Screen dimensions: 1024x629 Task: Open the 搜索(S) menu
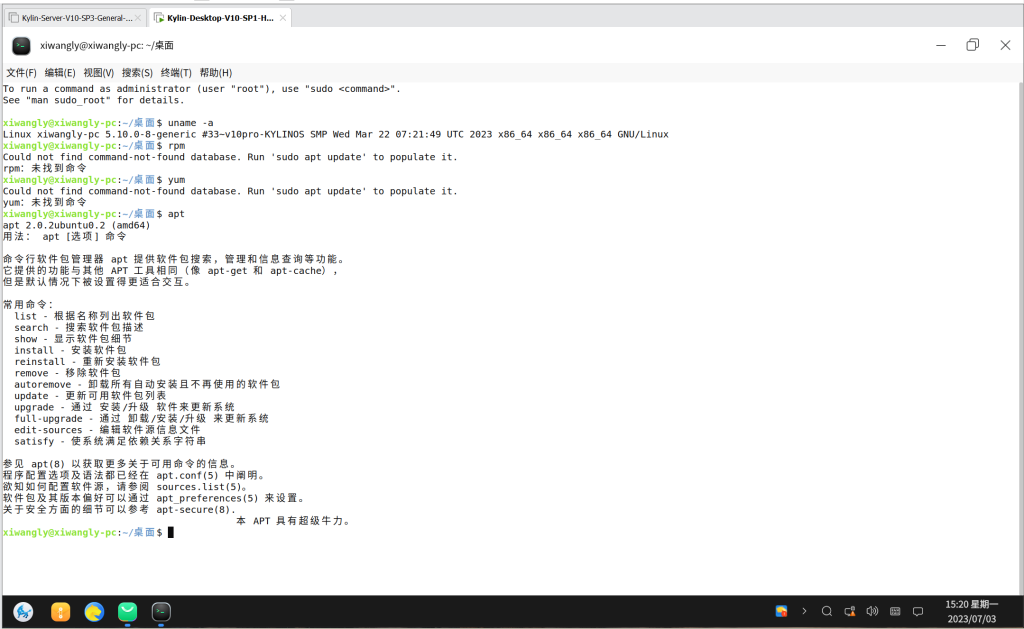click(137, 73)
